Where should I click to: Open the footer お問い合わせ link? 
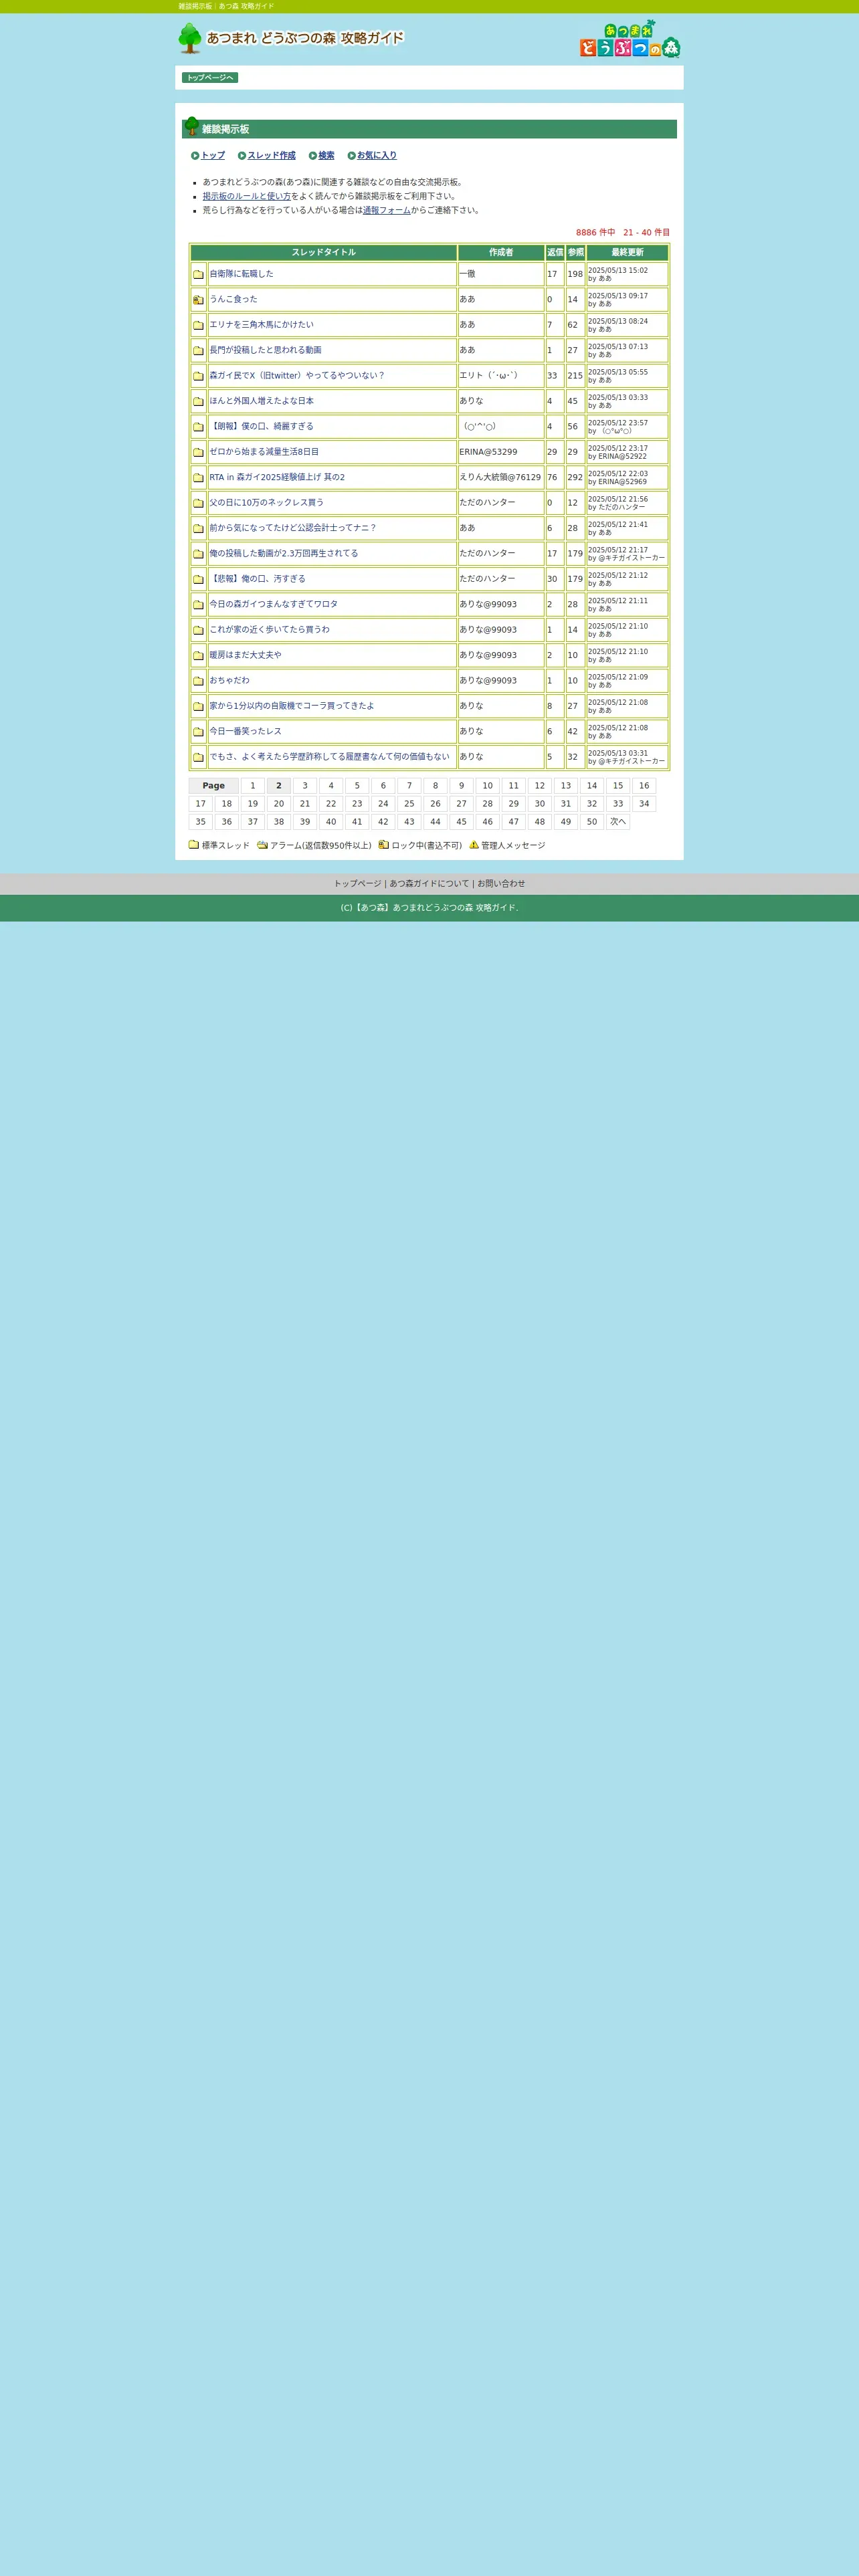click(x=501, y=884)
